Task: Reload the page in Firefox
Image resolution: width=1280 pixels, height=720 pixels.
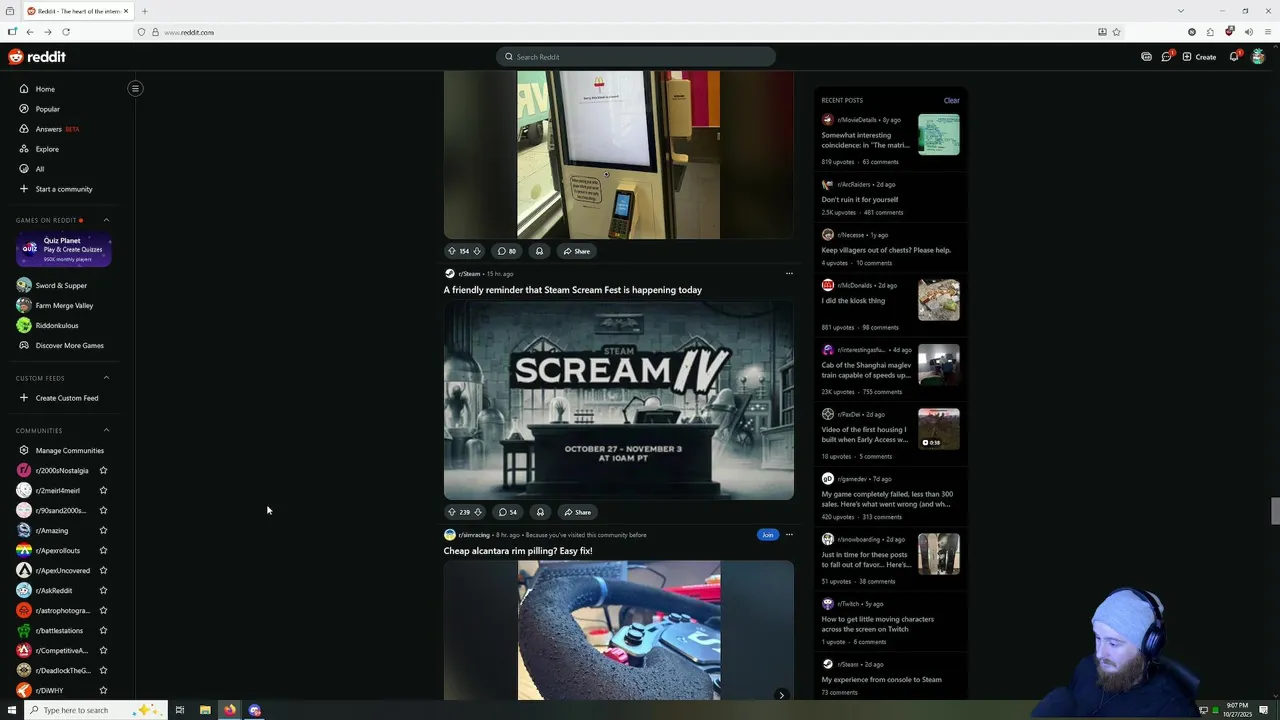Action: point(66,32)
